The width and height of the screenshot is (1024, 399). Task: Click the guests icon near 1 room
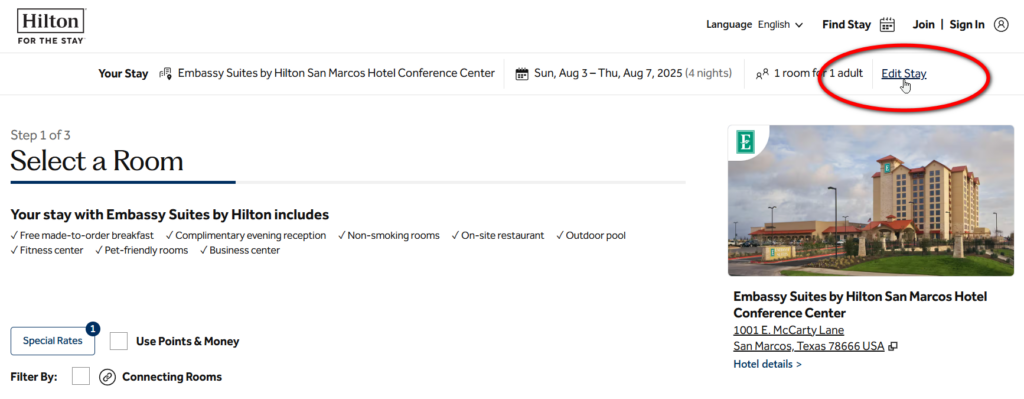click(761, 74)
